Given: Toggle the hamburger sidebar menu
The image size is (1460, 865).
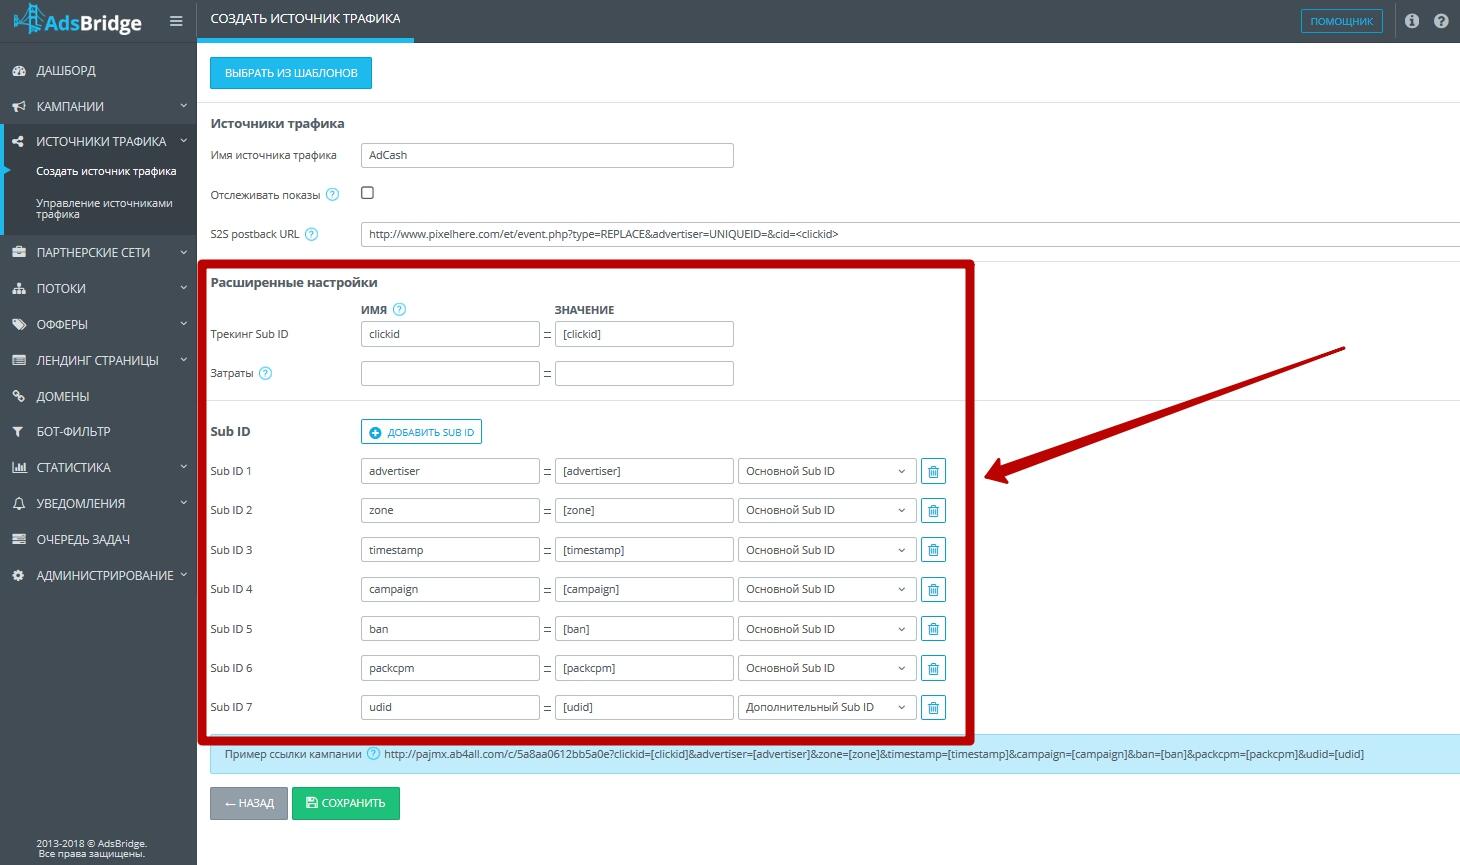Looking at the screenshot, I should point(176,21).
